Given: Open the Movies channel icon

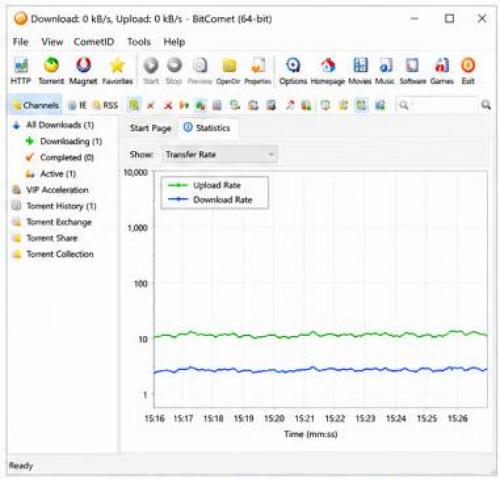Looking at the screenshot, I should coord(360,71).
